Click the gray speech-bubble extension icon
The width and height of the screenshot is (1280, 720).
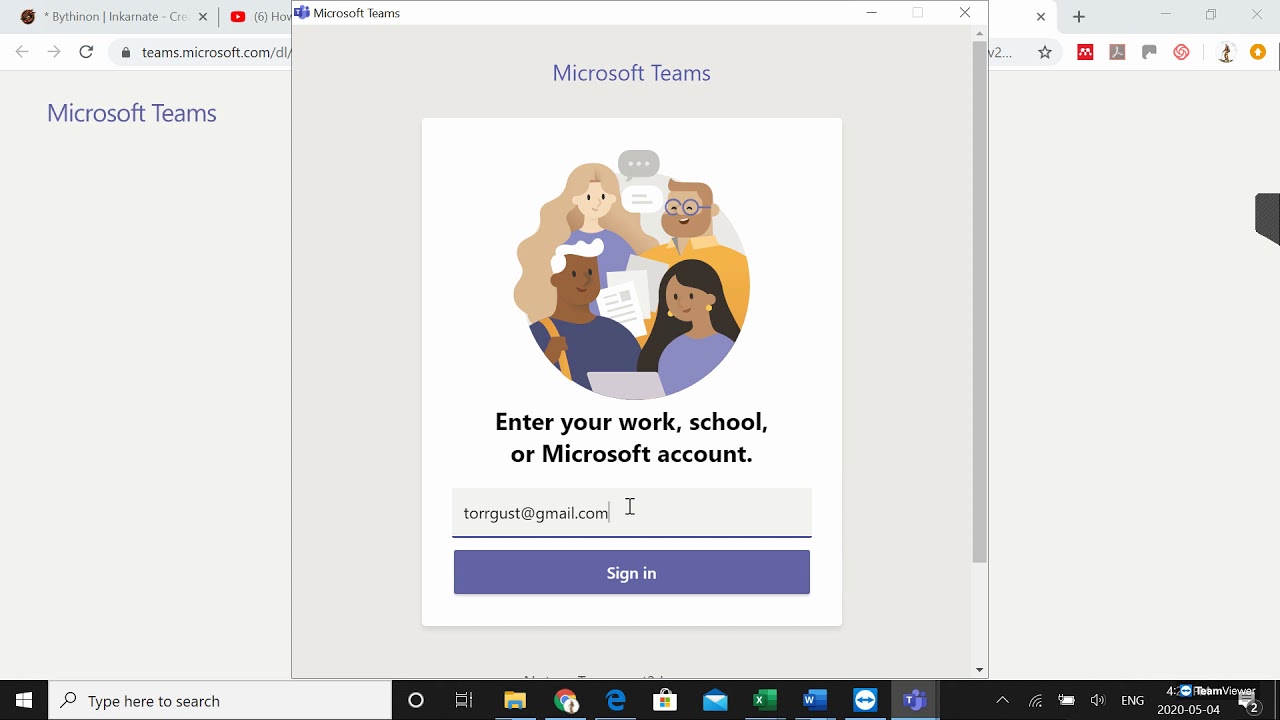[1149, 52]
